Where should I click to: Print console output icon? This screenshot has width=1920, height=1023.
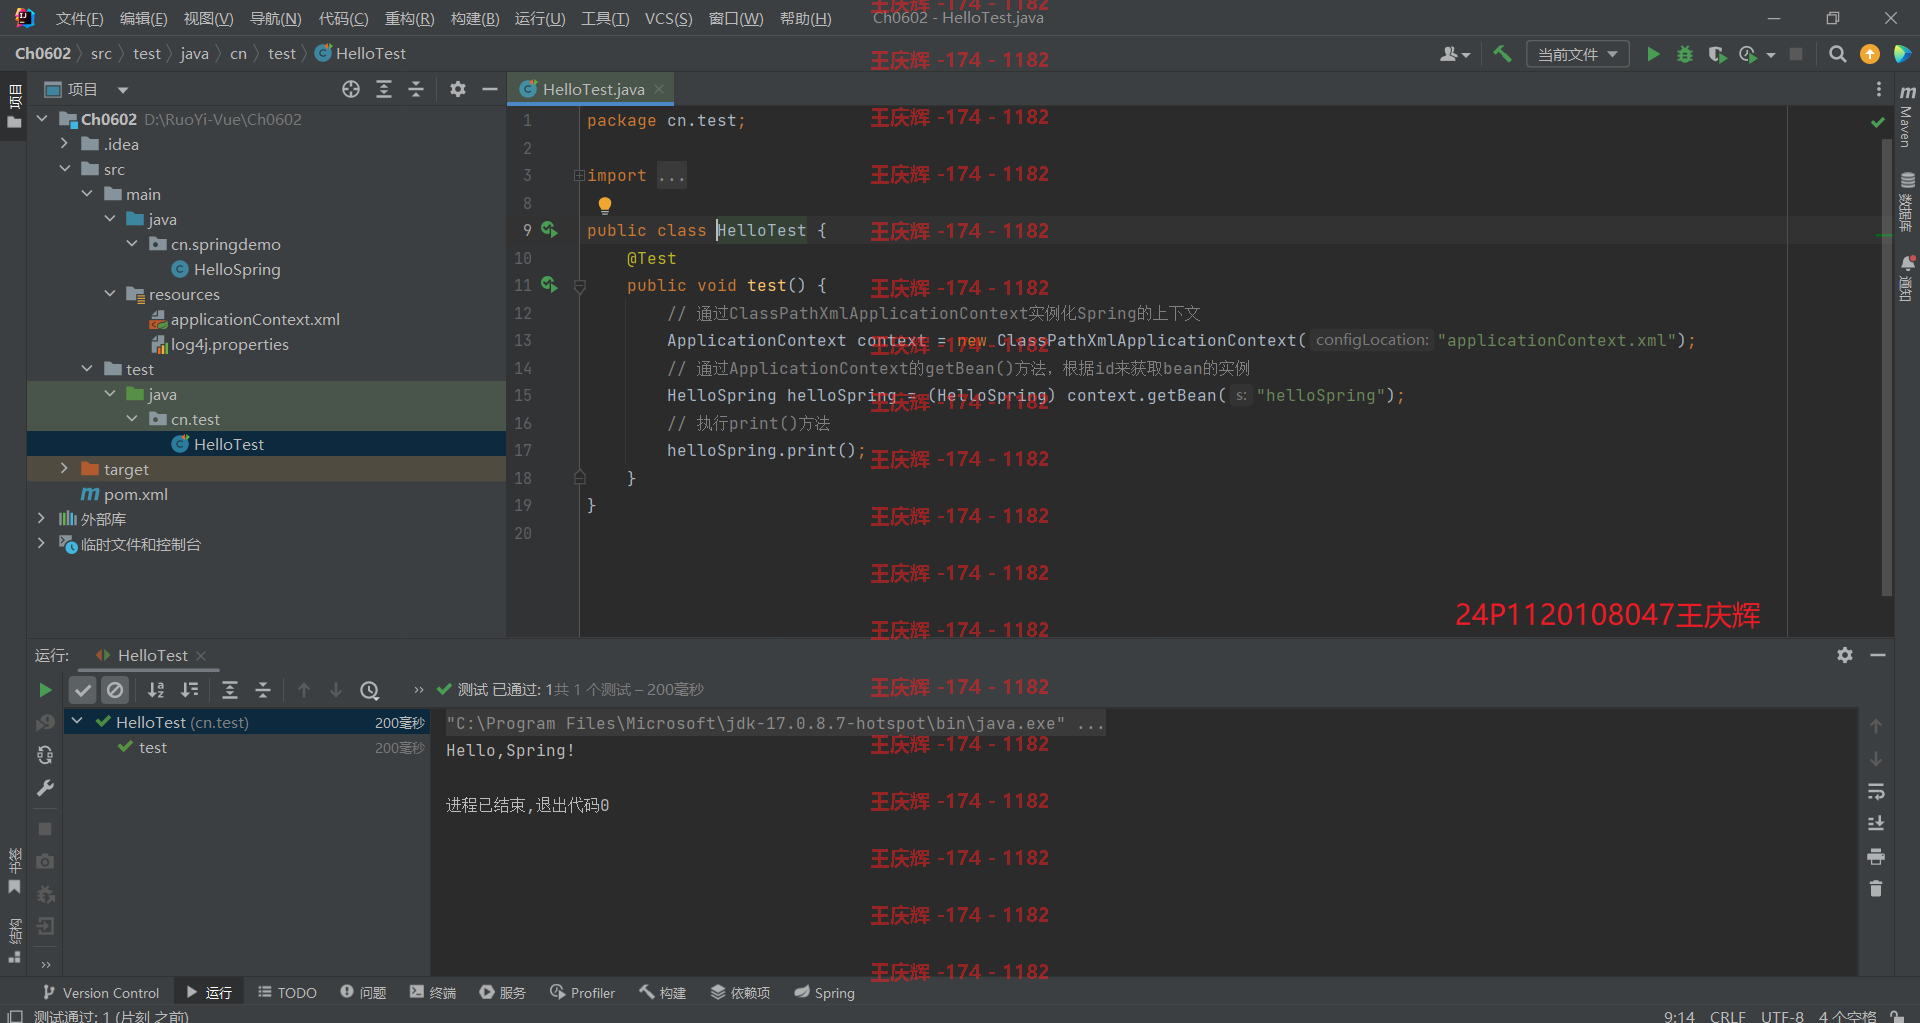coord(1876,856)
